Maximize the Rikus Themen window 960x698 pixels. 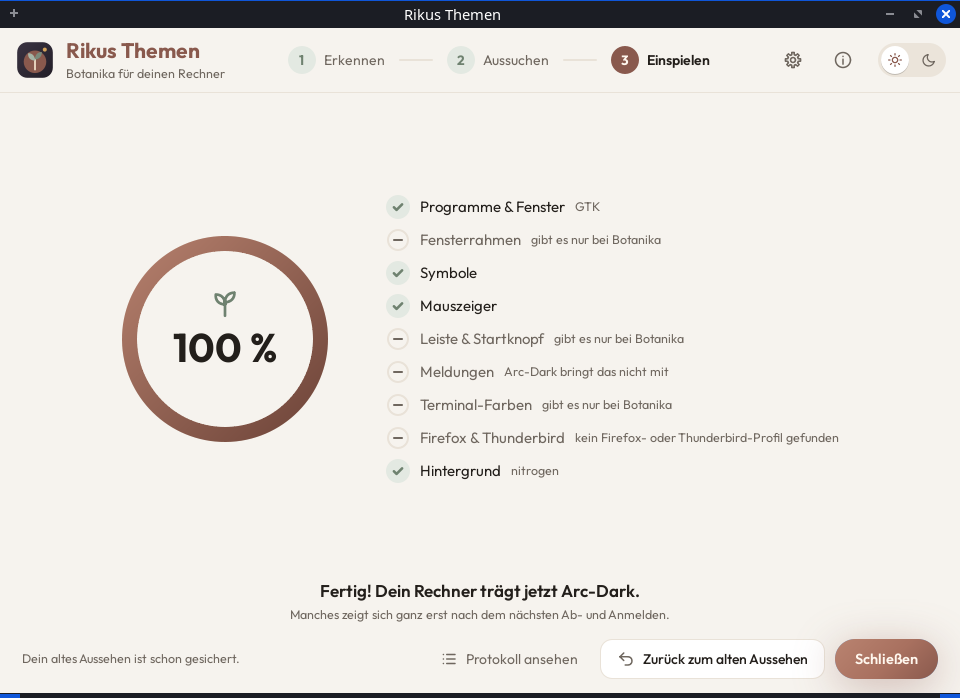pos(918,14)
